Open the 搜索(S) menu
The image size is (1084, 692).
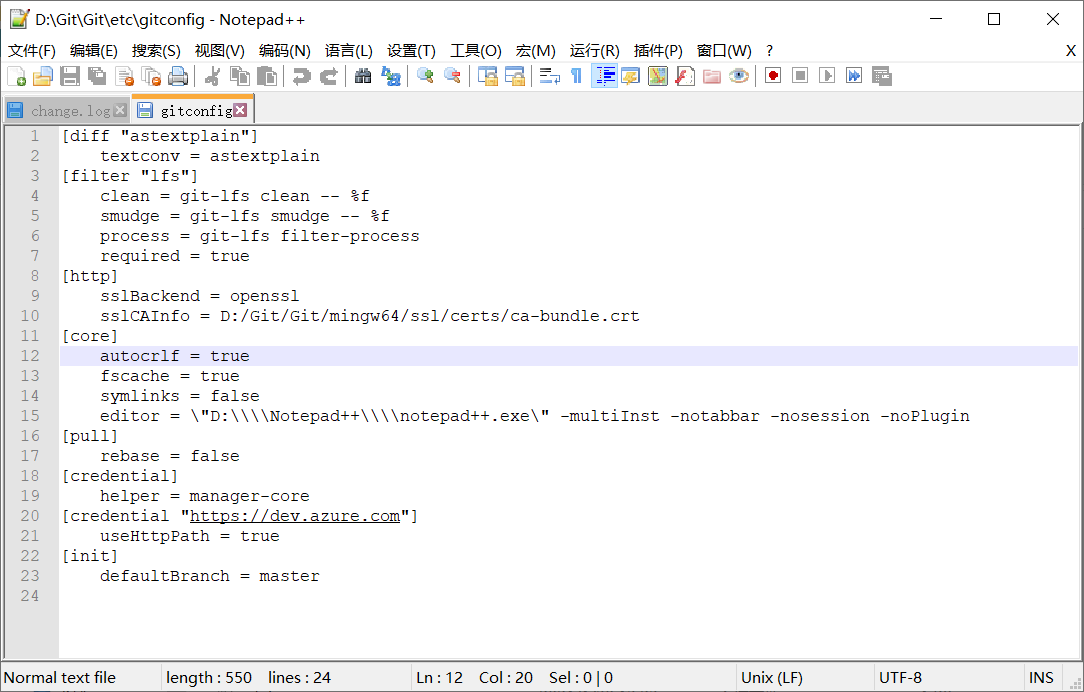click(156, 50)
